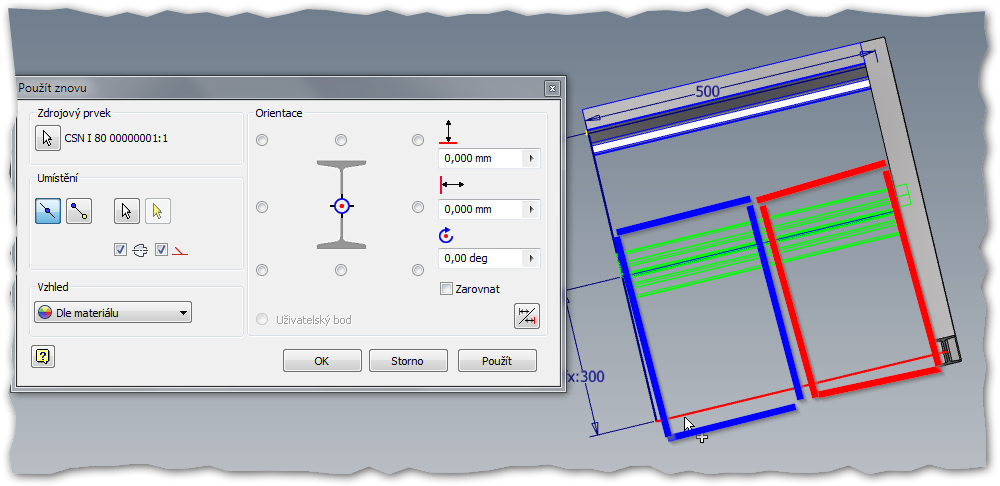Open the Dle materiálu appearance dropdown
This screenshot has height=486, width=1000.
point(112,313)
